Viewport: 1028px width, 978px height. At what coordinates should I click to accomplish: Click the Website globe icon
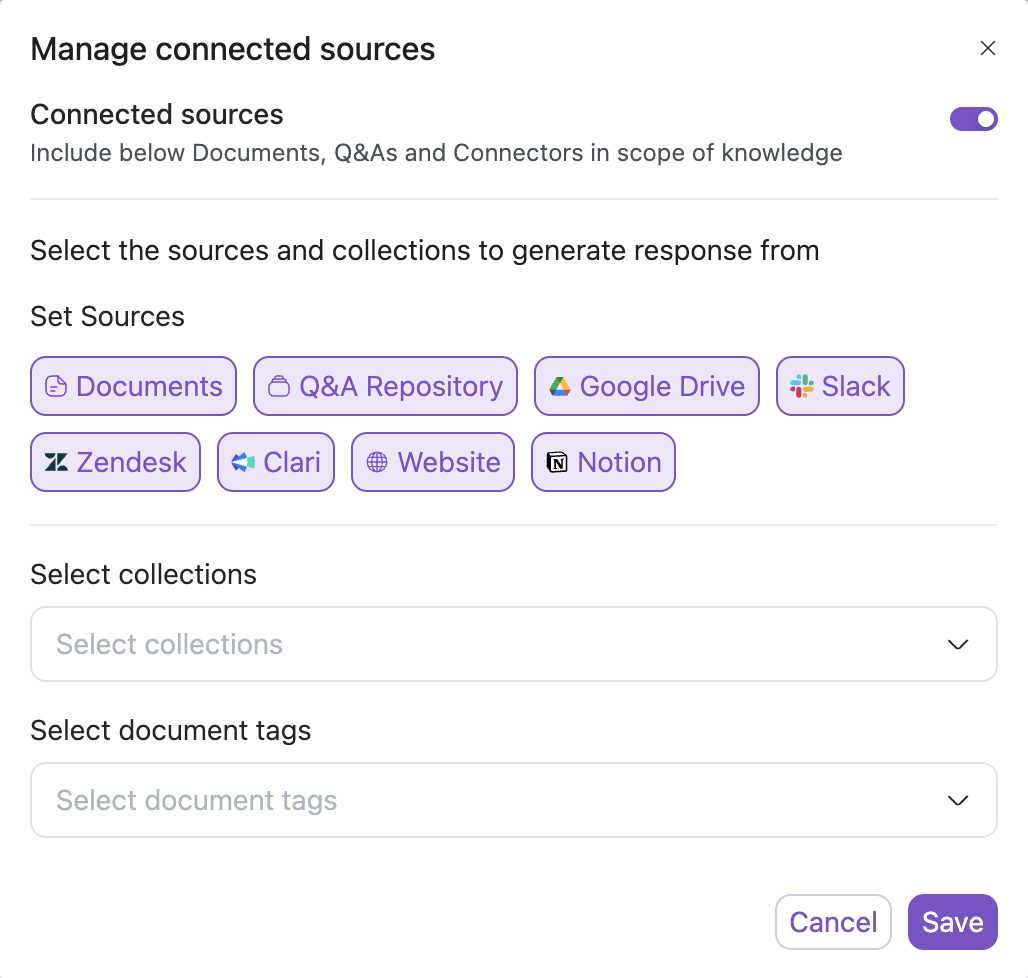click(377, 463)
